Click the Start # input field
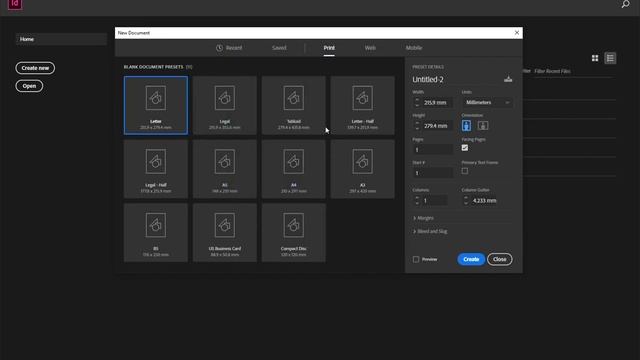Viewport: 640px width, 360px height. [433, 173]
